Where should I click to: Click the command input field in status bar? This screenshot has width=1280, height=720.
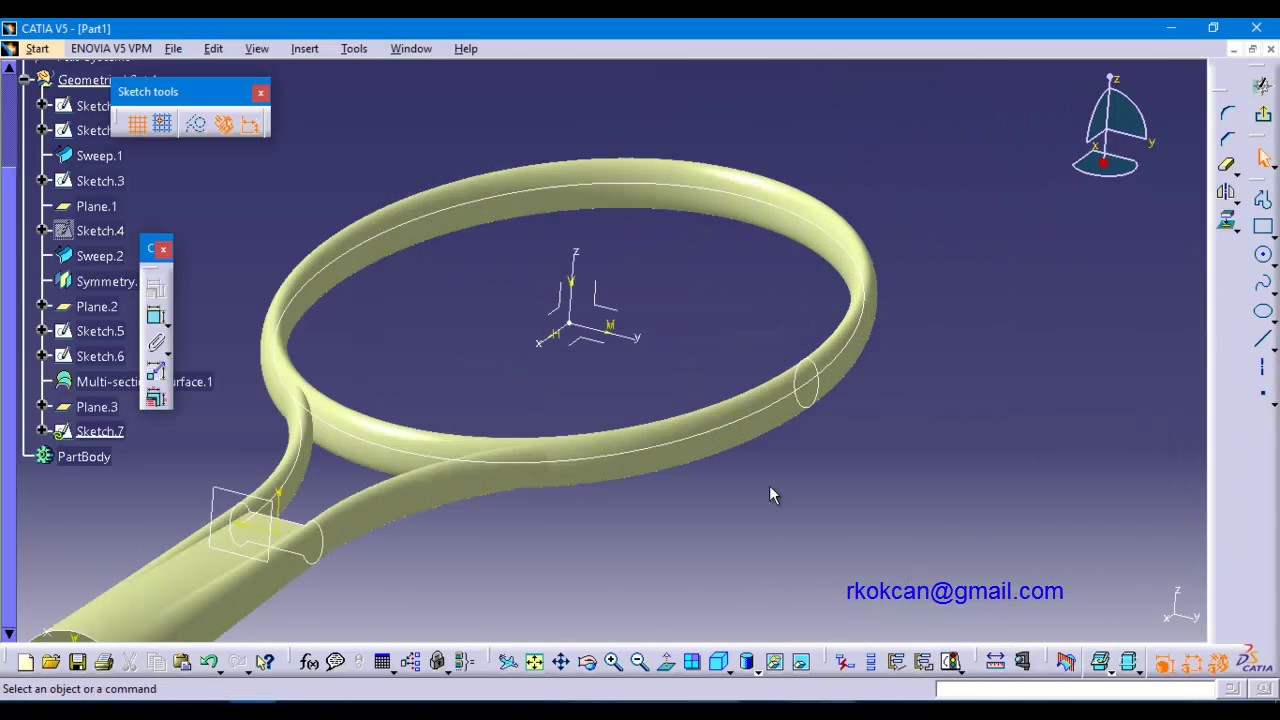(x=1075, y=688)
